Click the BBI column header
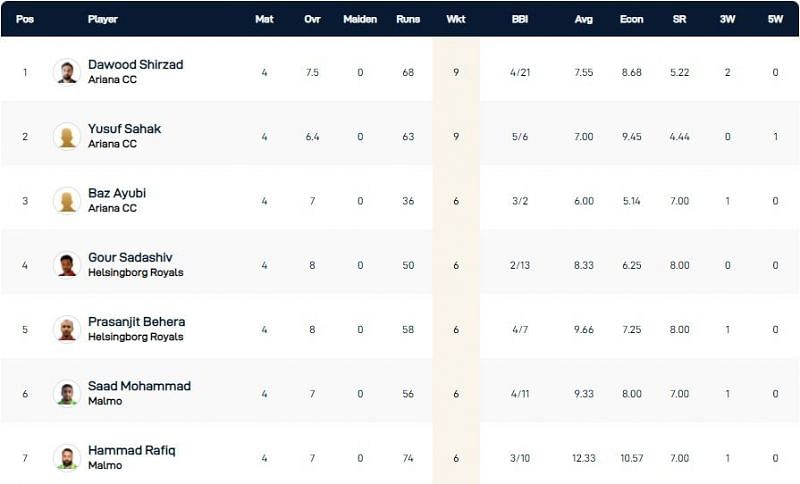The height and width of the screenshot is (484, 800). pyautogui.click(x=519, y=19)
